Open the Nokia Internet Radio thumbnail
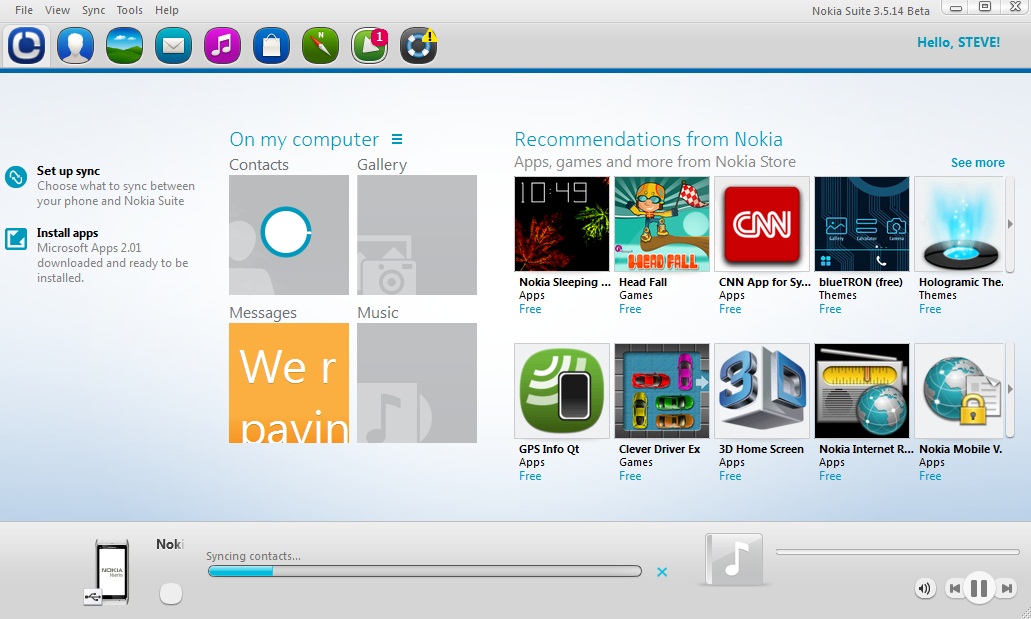 point(862,391)
